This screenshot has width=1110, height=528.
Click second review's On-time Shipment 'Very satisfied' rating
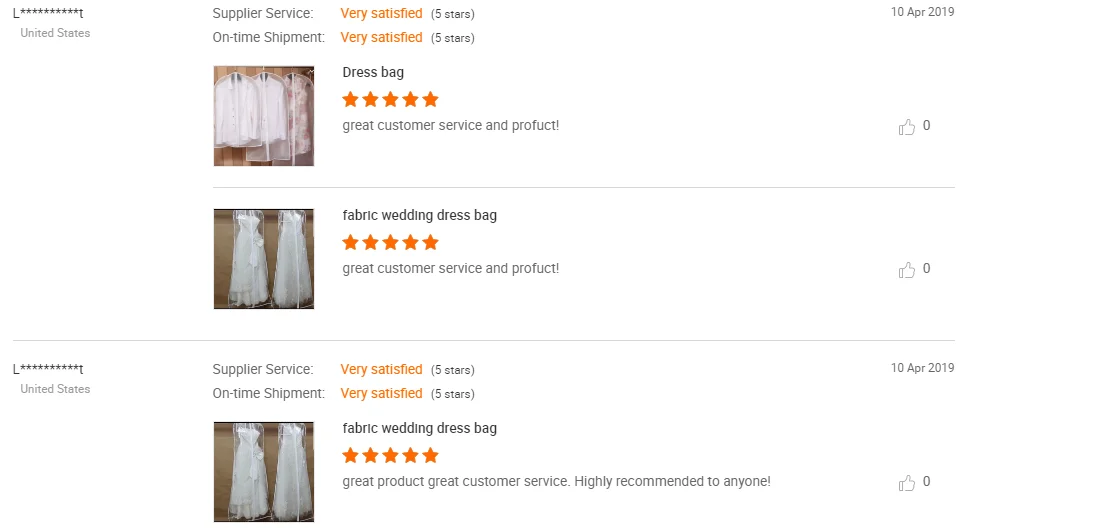(381, 394)
